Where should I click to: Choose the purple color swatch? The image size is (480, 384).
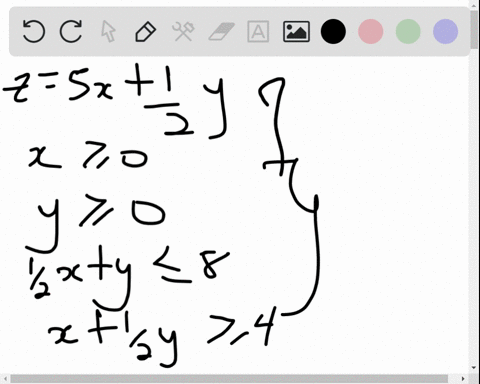coord(445,31)
